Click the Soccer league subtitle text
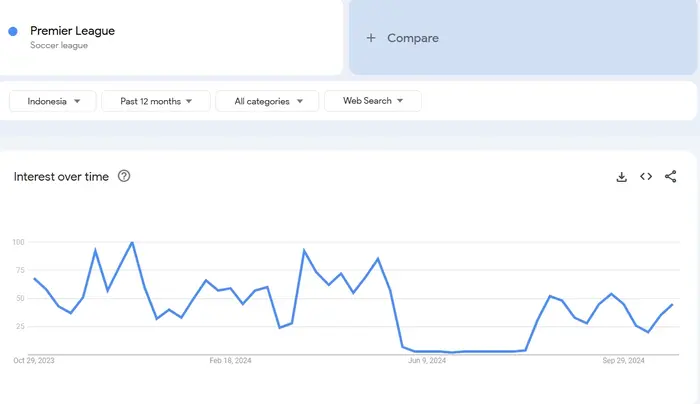This screenshot has height=404, width=700. [x=59, y=45]
